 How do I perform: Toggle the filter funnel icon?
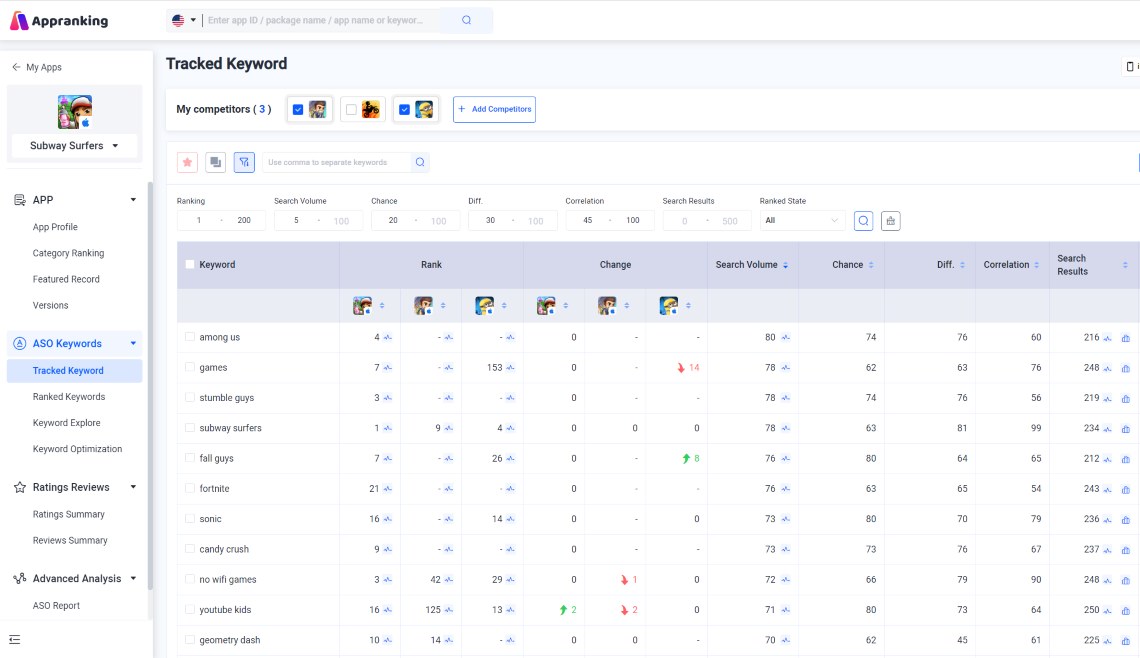244,162
